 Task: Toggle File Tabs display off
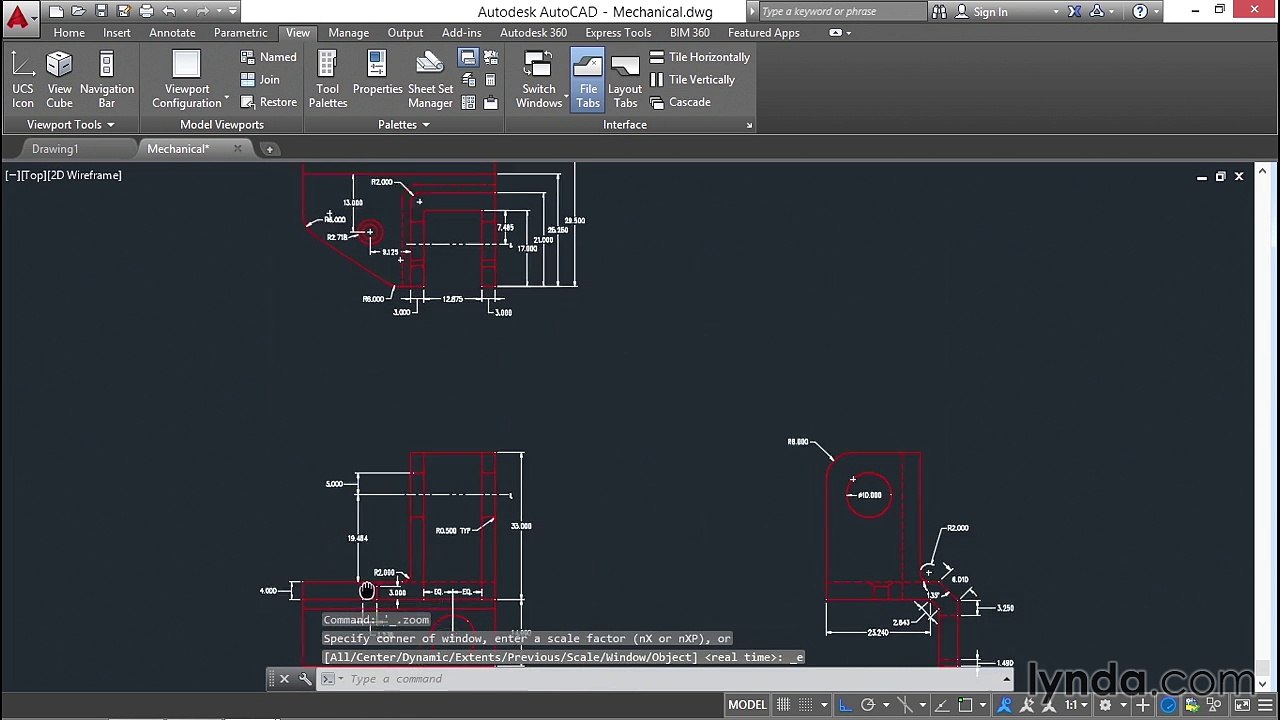pyautogui.click(x=588, y=80)
